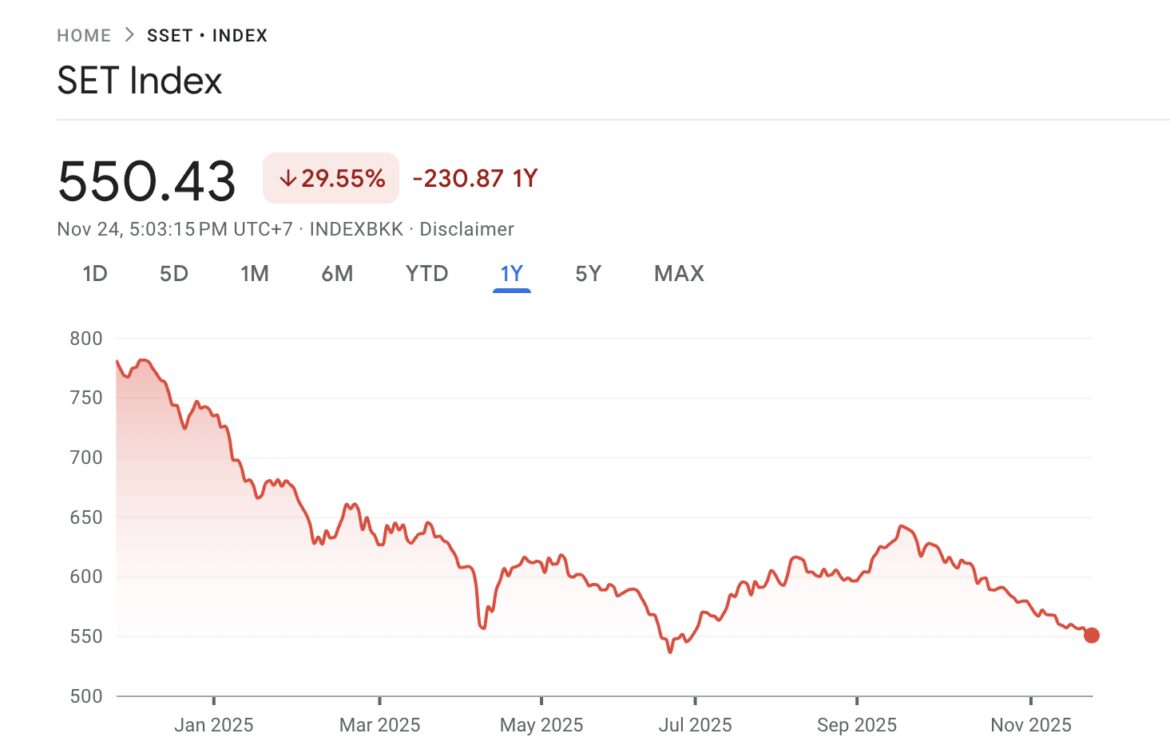Image resolution: width=1170 pixels, height=753 pixels.
Task: Click the 29.55% change badge
Action: pos(331,179)
